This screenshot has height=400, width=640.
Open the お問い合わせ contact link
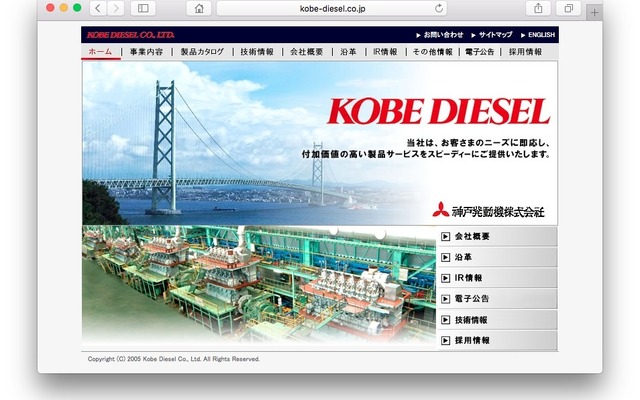point(440,35)
